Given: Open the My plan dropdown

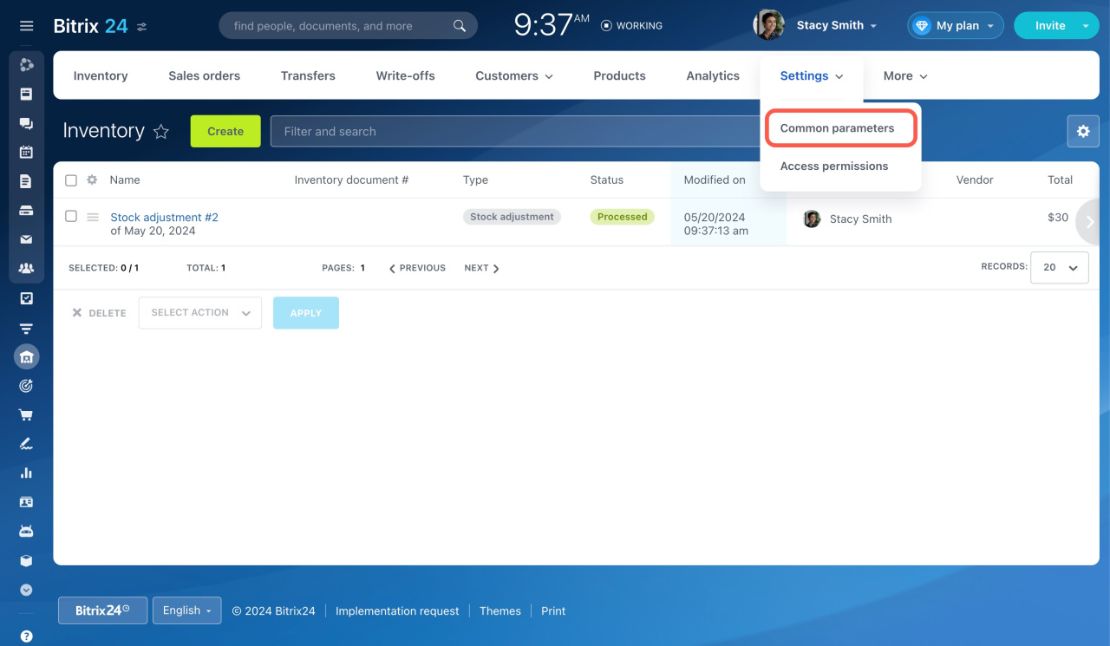Looking at the screenshot, I should click(x=955, y=25).
